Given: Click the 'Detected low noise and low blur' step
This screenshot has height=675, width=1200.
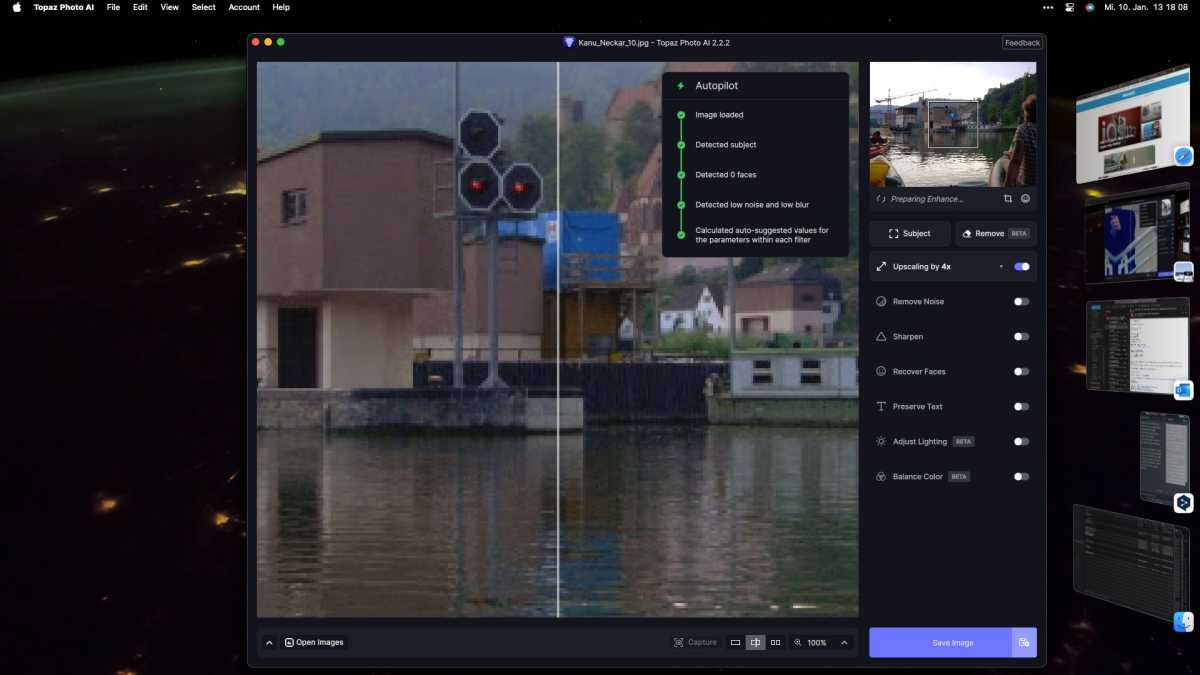Looking at the screenshot, I should click(x=752, y=205).
